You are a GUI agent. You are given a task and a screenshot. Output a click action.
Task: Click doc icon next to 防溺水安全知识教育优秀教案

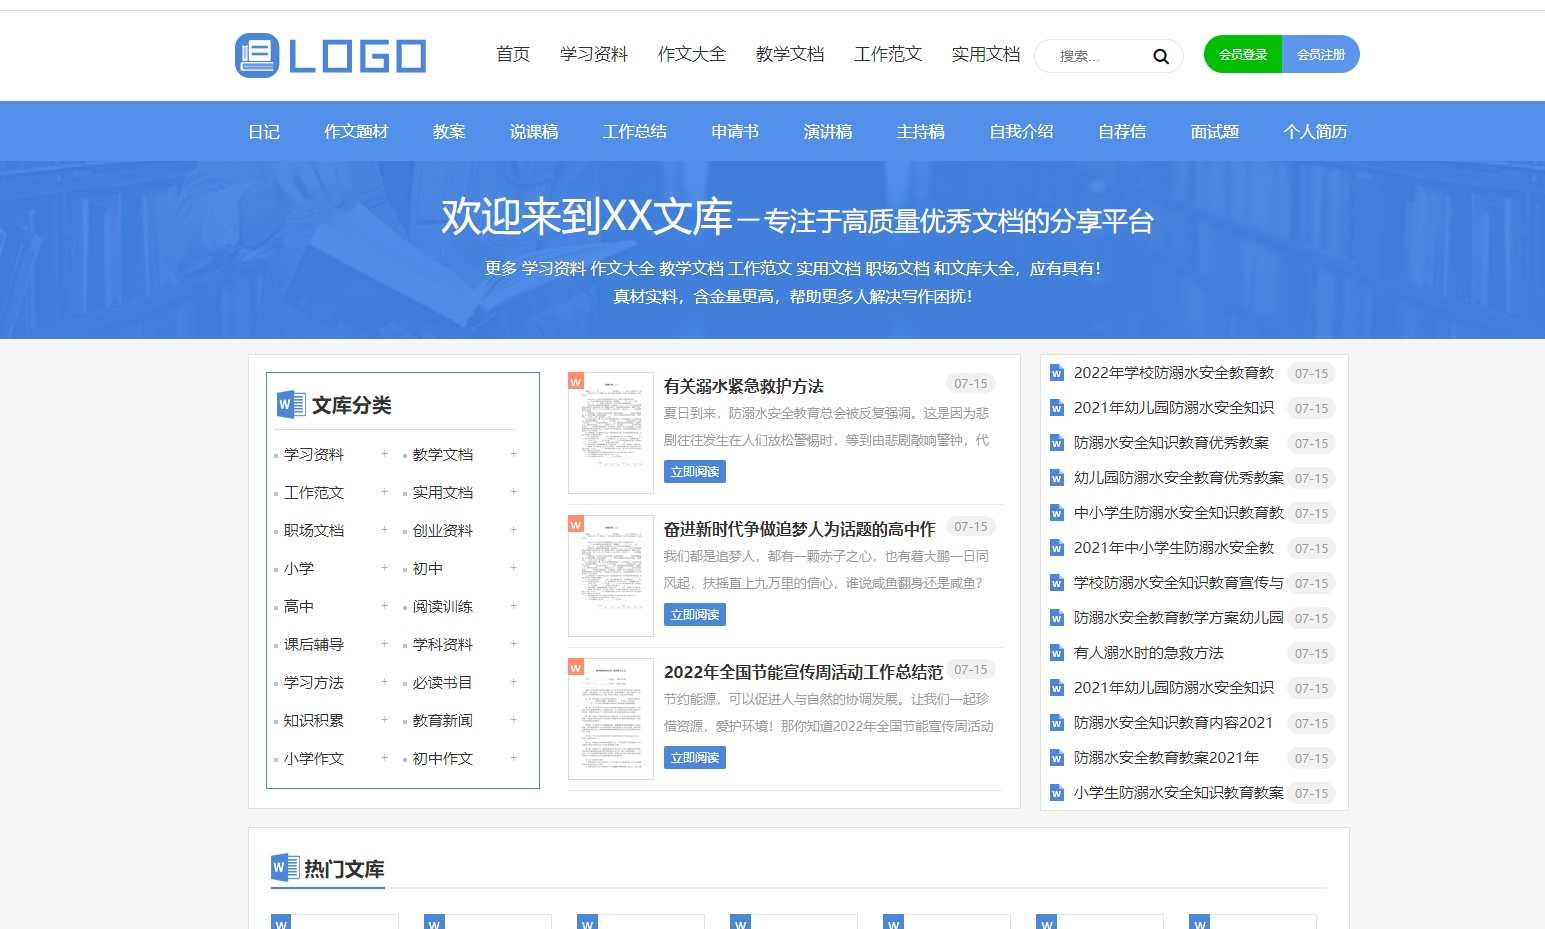1056,443
